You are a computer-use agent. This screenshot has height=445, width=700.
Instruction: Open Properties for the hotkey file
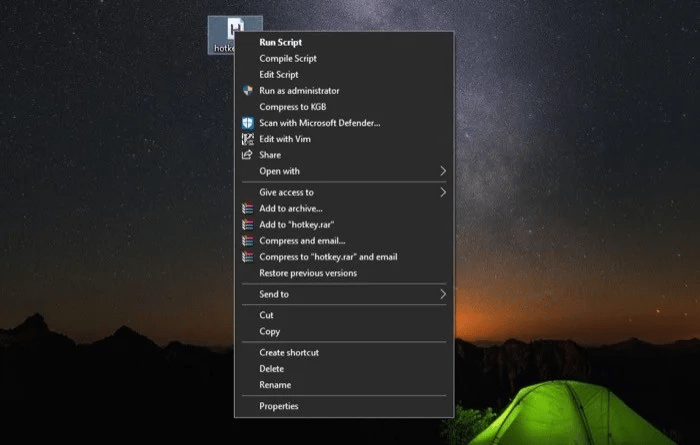[x=278, y=406]
